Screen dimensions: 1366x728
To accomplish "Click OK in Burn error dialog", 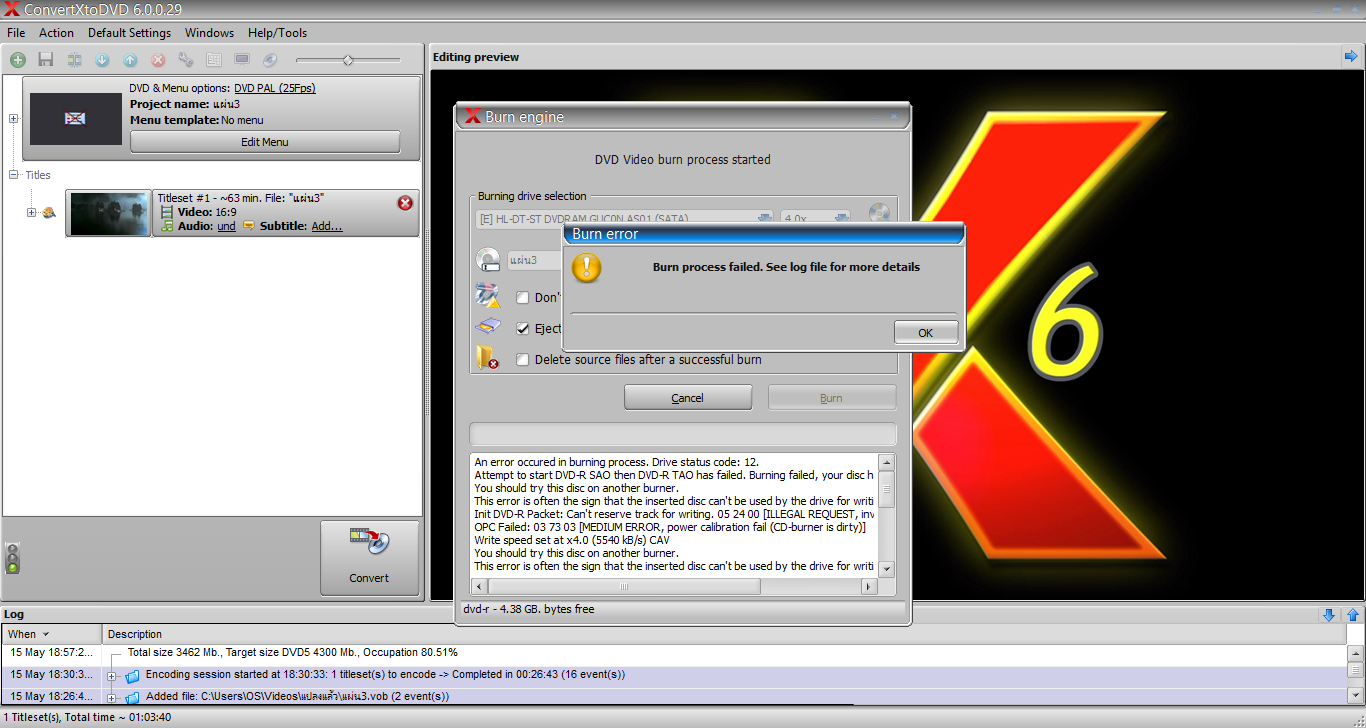I will (x=926, y=333).
